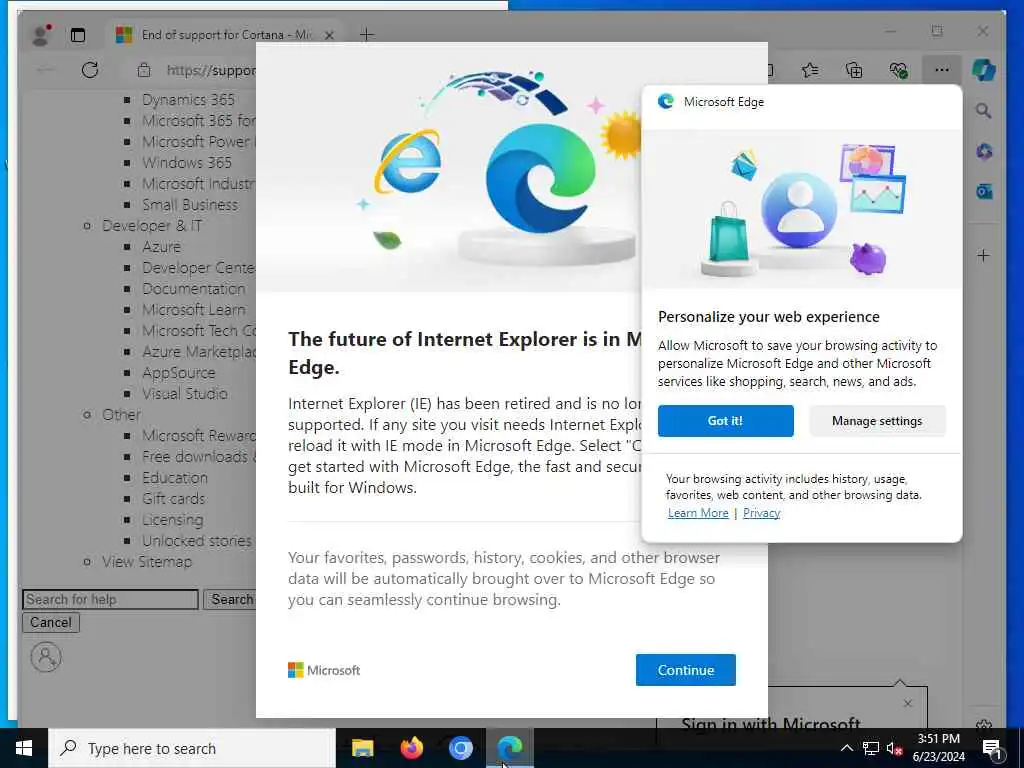Open the Azure link

click(x=161, y=247)
